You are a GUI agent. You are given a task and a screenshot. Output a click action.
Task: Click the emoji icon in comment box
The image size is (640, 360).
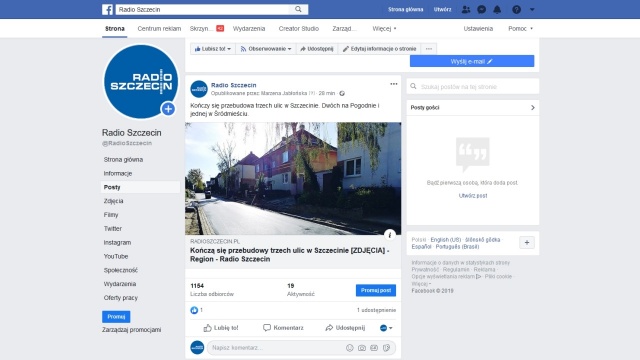350,348
